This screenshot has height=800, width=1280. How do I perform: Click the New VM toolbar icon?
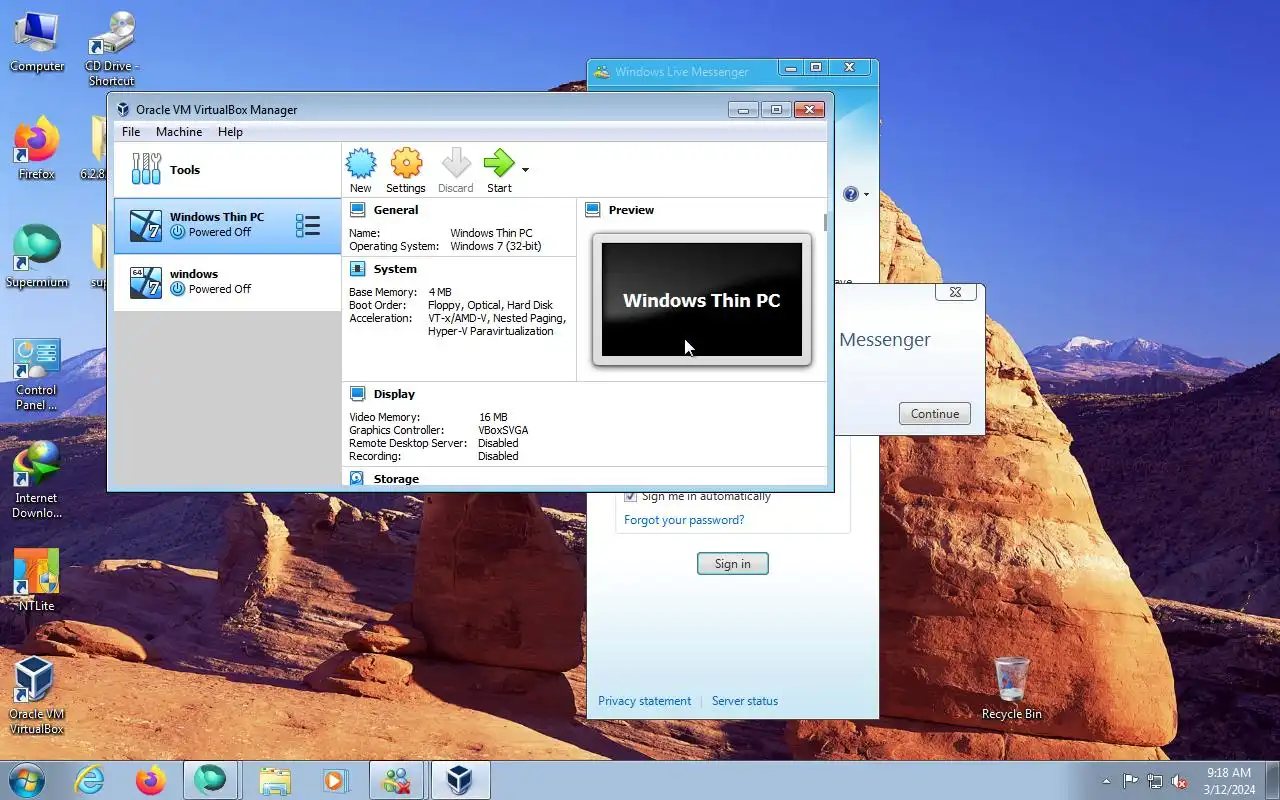point(360,170)
